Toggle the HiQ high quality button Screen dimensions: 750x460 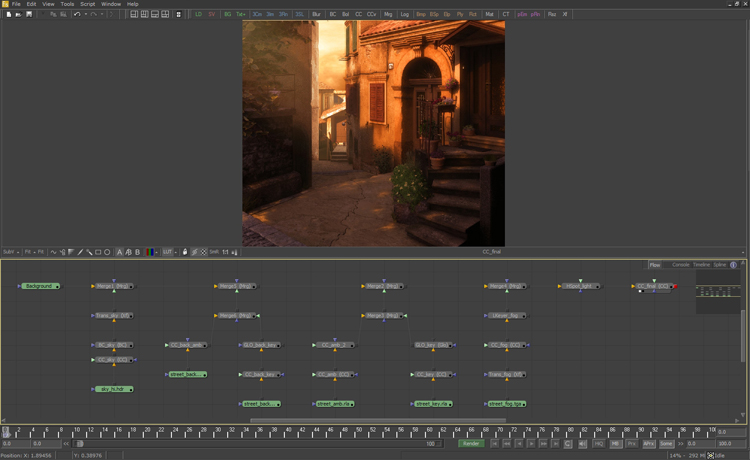click(599, 443)
